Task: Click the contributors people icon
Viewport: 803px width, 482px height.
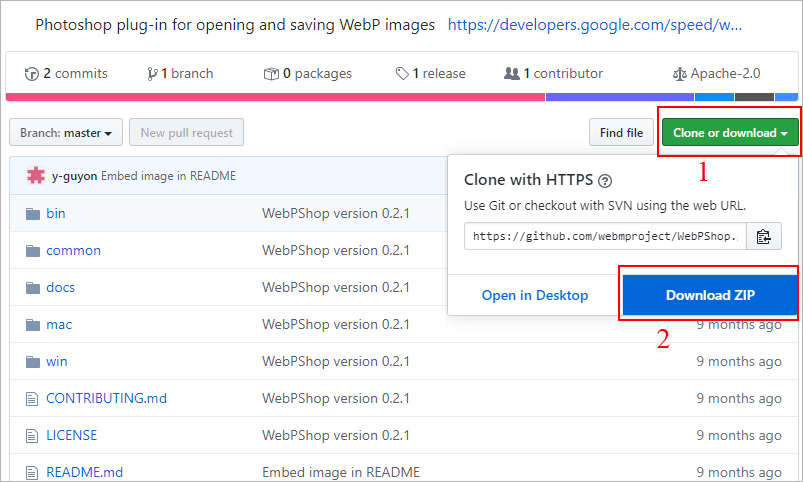Action: tap(512, 73)
